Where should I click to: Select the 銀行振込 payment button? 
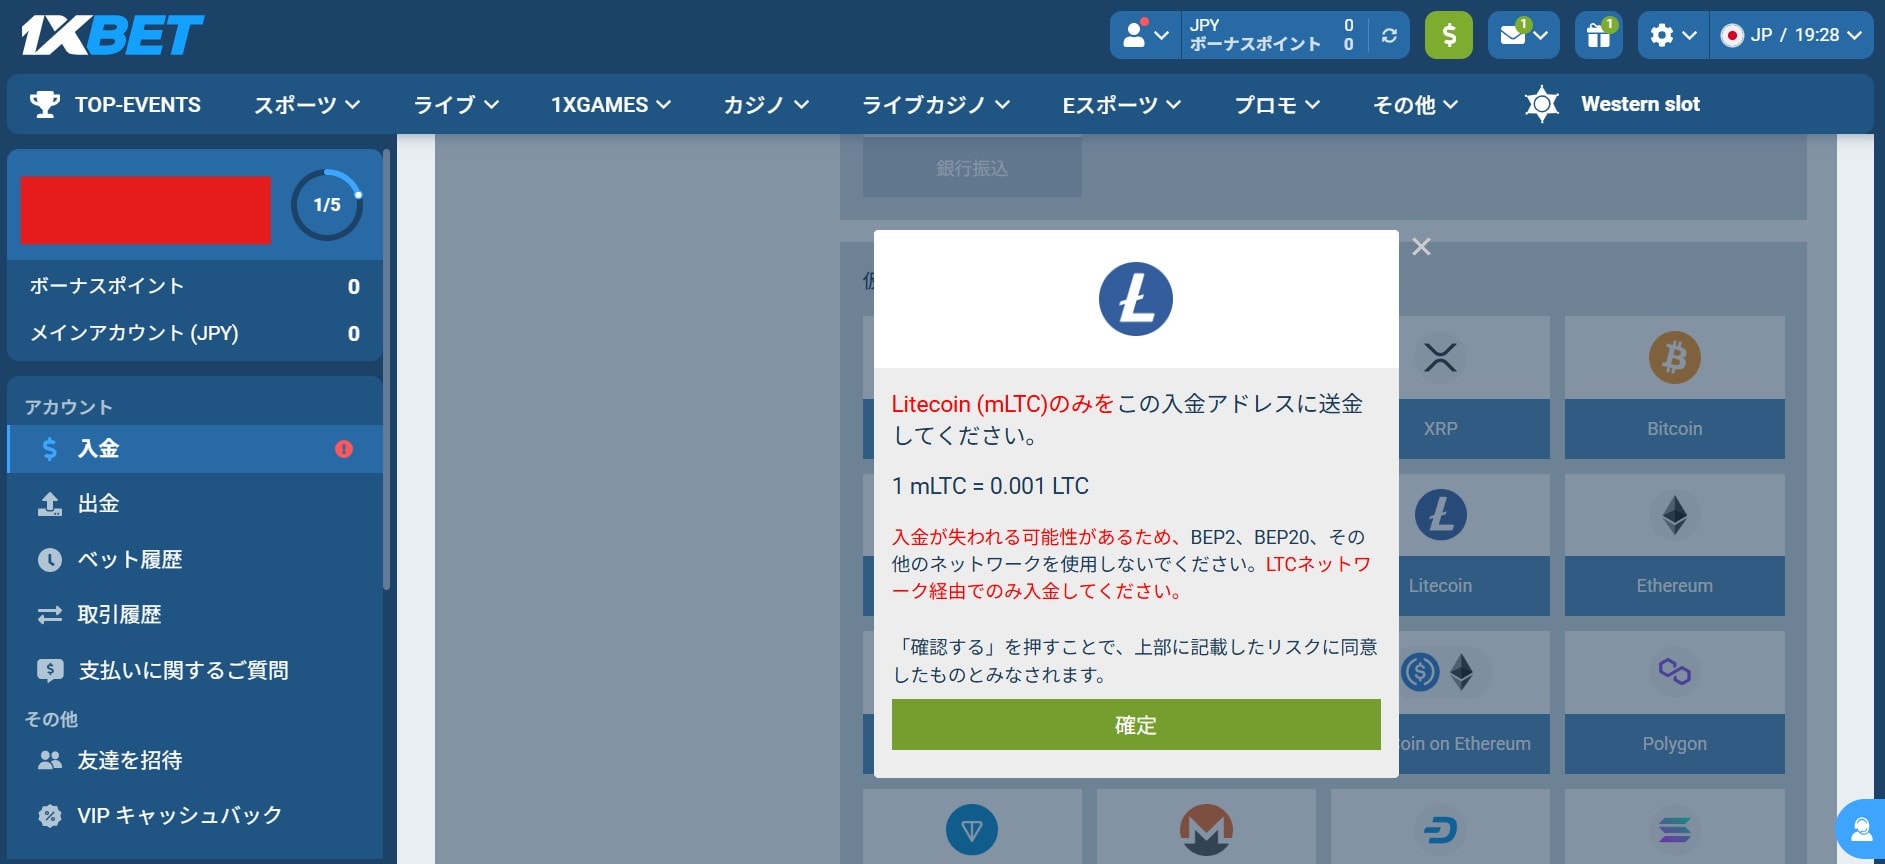pyautogui.click(x=972, y=168)
